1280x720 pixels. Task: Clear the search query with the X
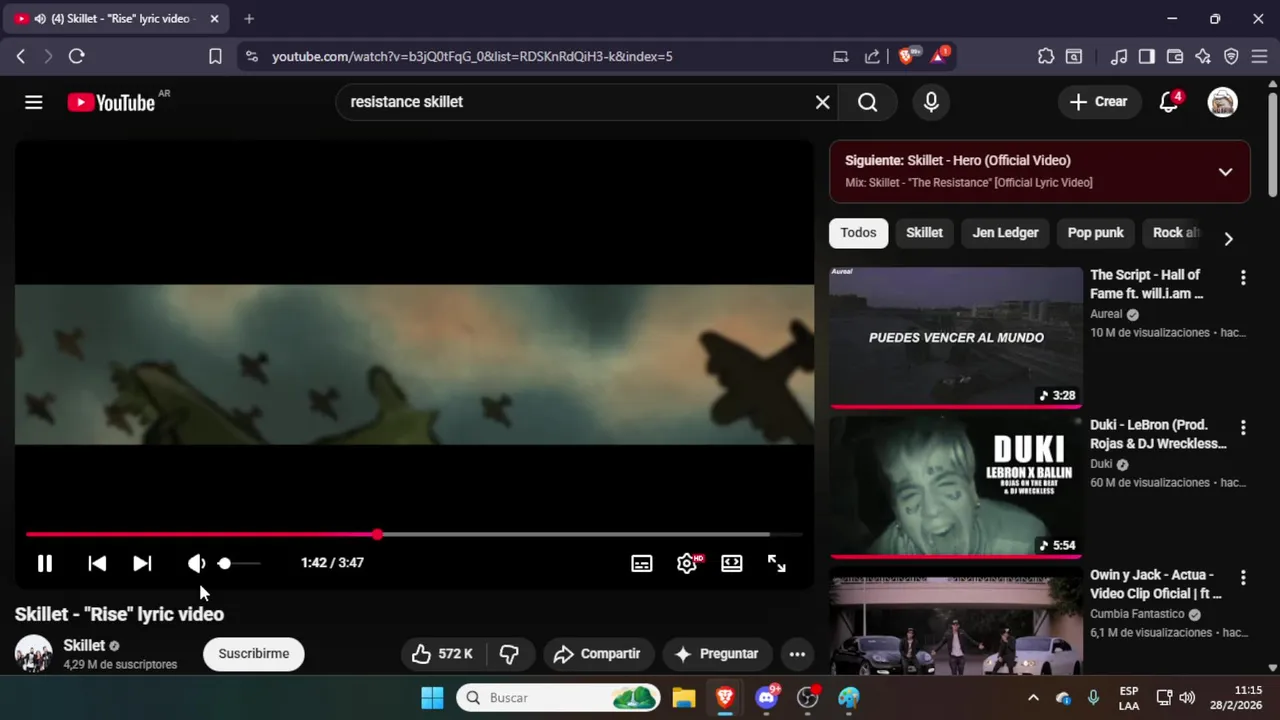coord(822,102)
